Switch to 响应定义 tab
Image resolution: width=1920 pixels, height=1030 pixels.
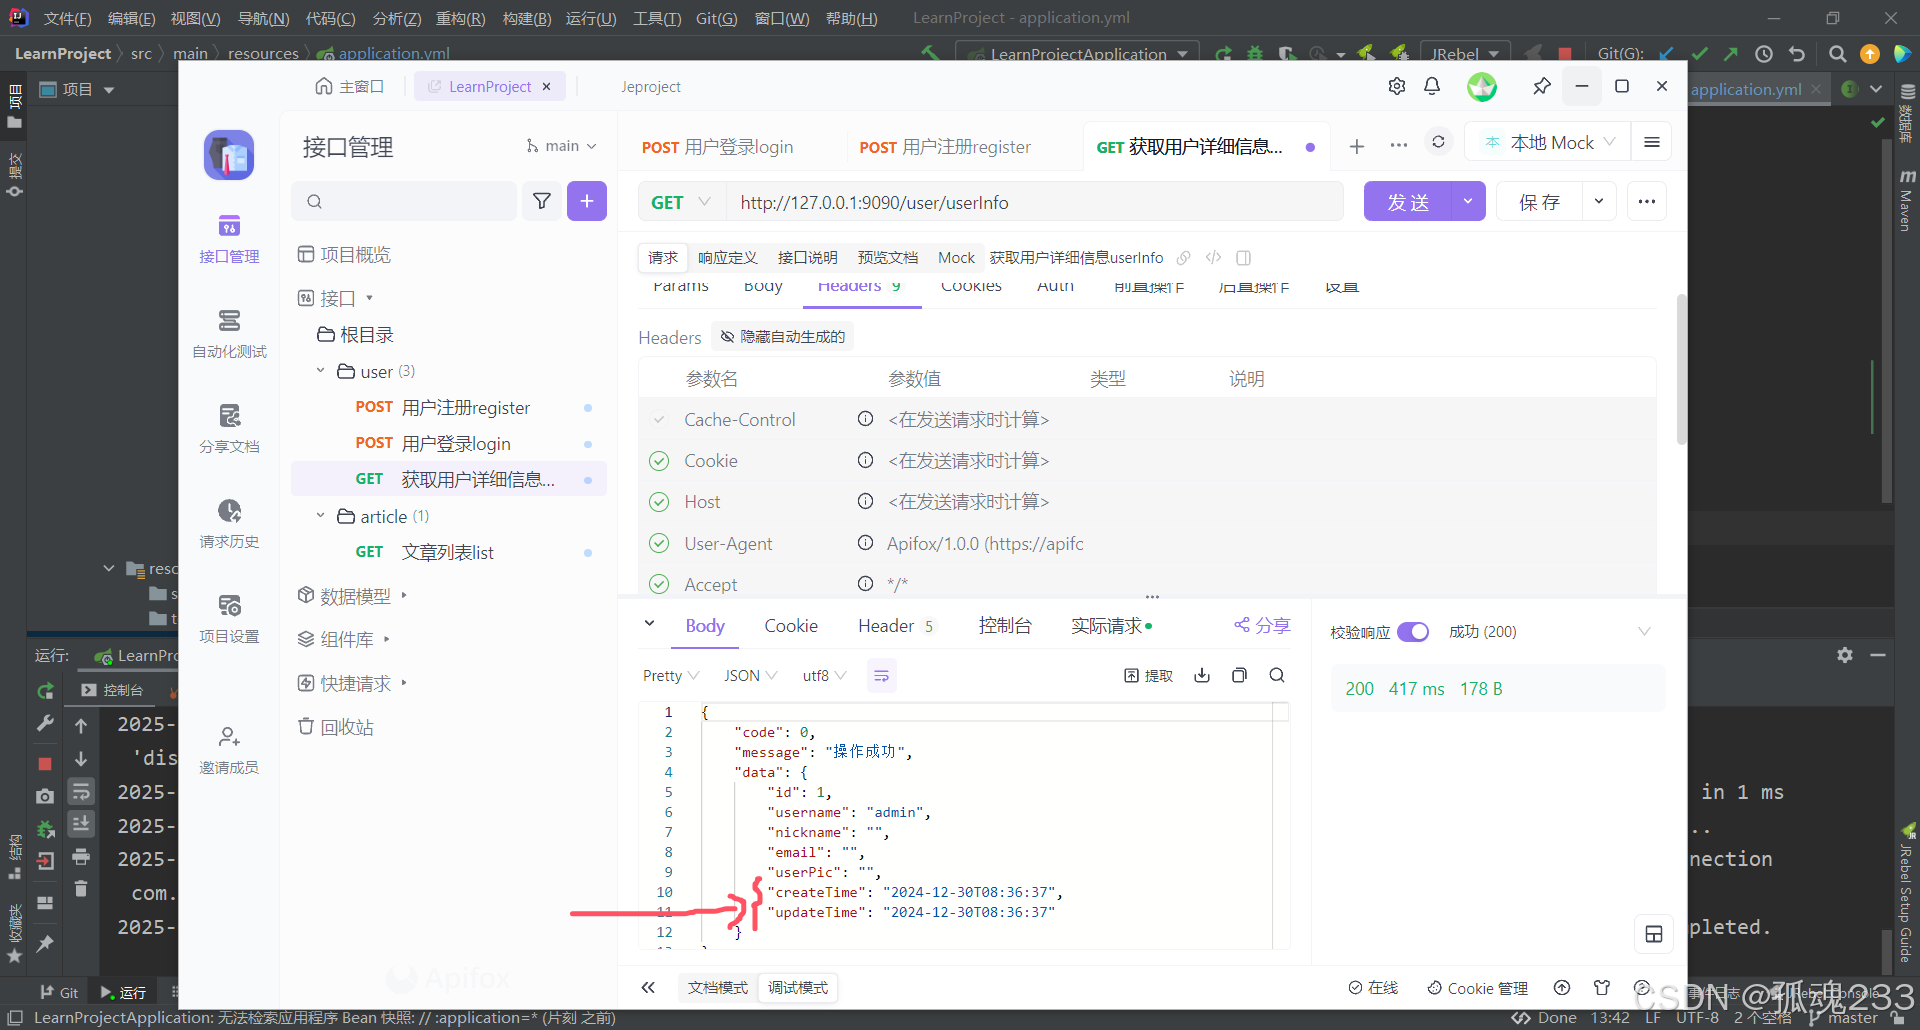728,257
